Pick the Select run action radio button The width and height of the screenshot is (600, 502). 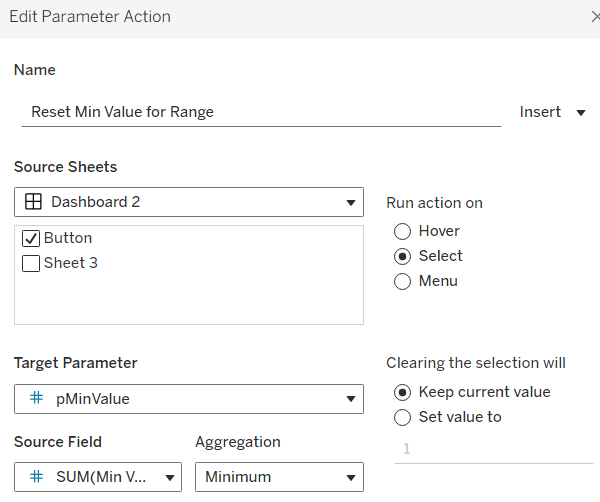403,256
